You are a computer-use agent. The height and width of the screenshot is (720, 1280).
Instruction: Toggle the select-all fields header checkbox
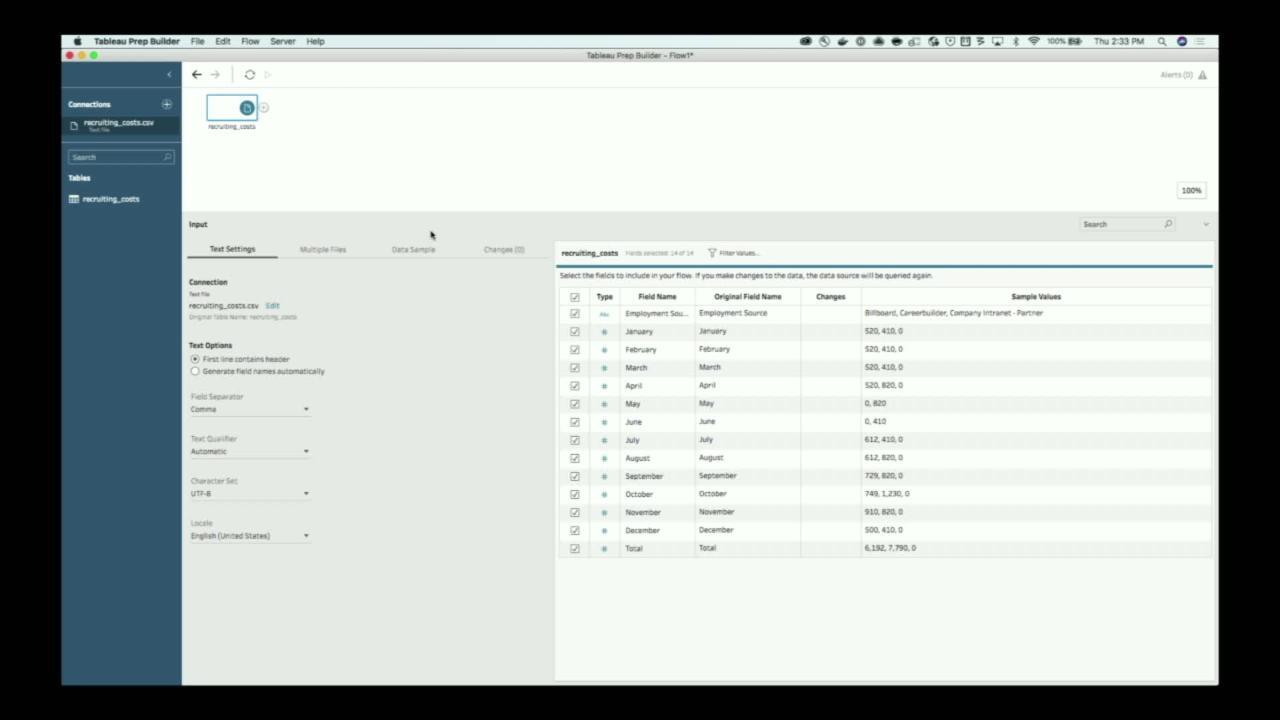[575, 297]
